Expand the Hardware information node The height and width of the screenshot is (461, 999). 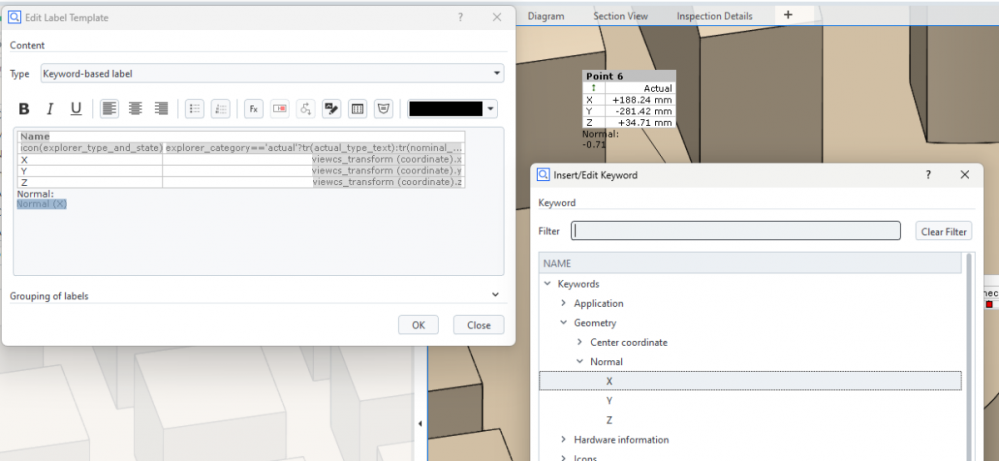(x=563, y=439)
